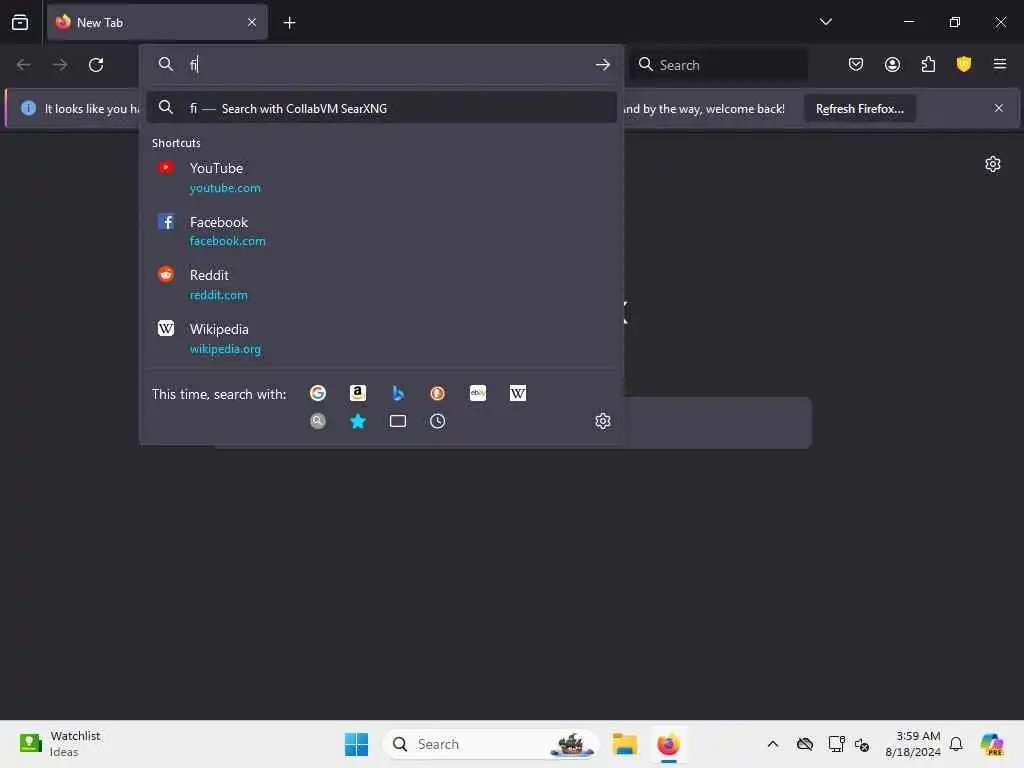Open the List all tabs dropdown arrow
The width and height of the screenshot is (1024, 768).
tap(825, 22)
